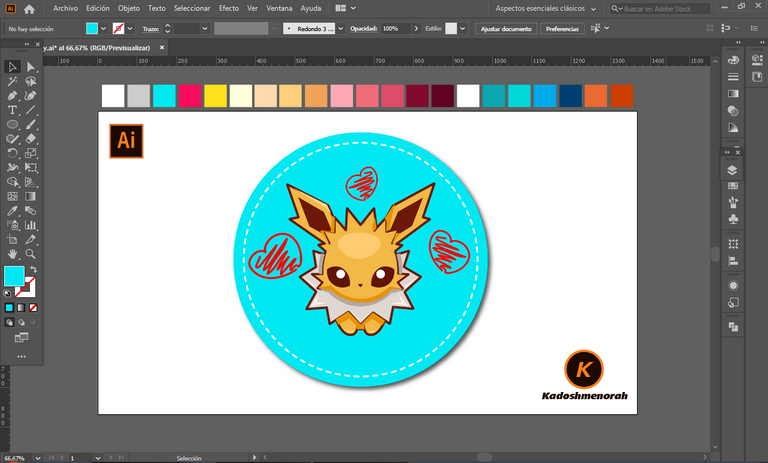
Task: Select the Line Segment tool
Action: click(30, 110)
